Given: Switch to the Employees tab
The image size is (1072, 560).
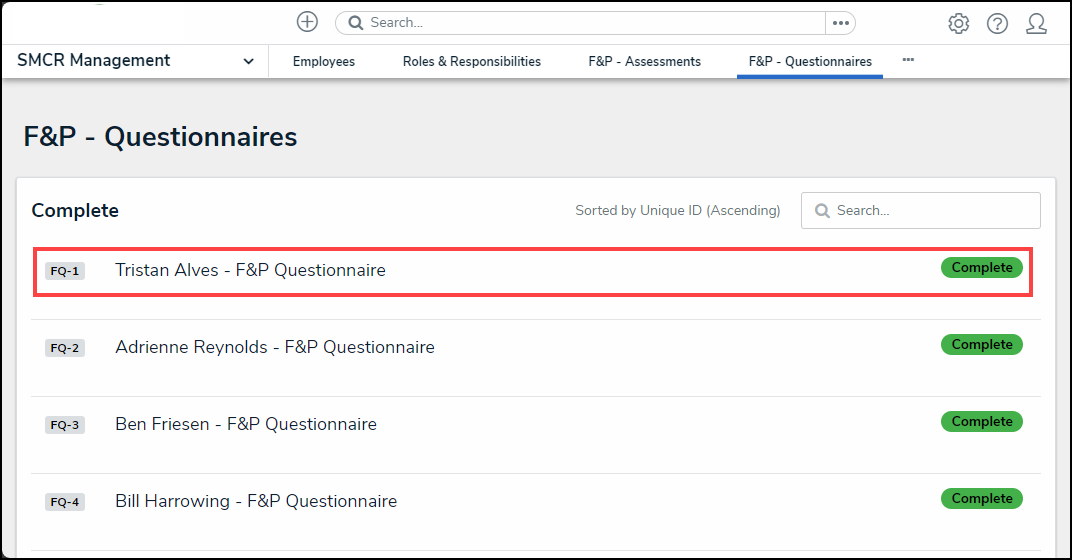Looking at the screenshot, I should coord(324,62).
